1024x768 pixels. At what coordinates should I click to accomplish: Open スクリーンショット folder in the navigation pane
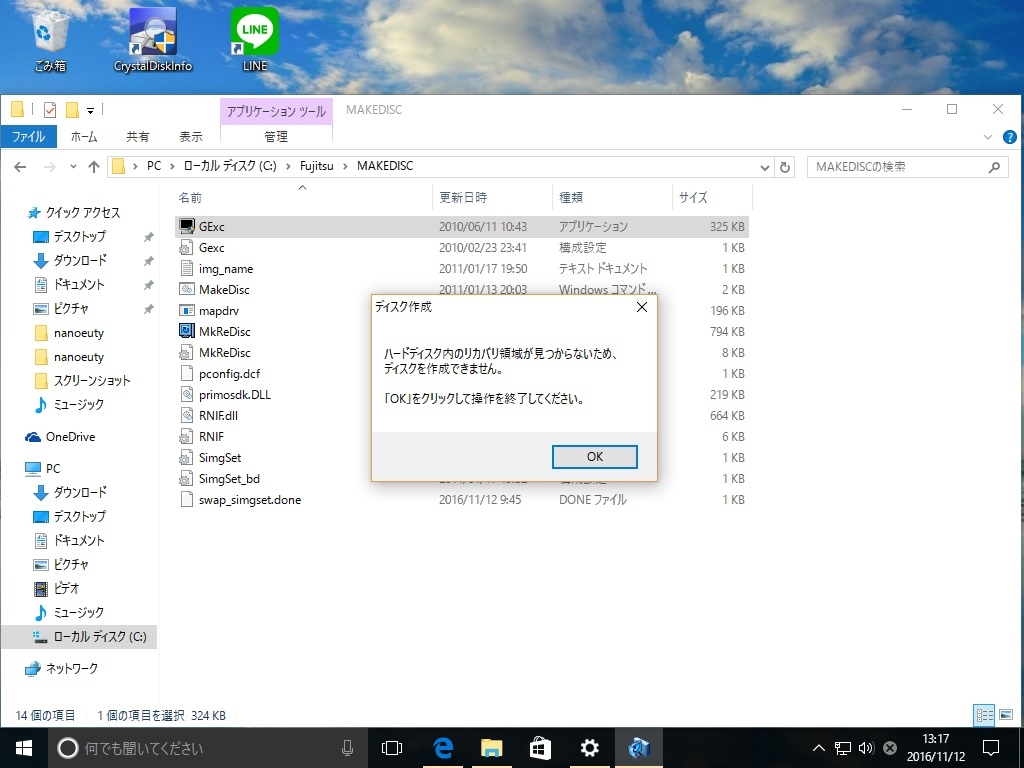[x=82, y=380]
